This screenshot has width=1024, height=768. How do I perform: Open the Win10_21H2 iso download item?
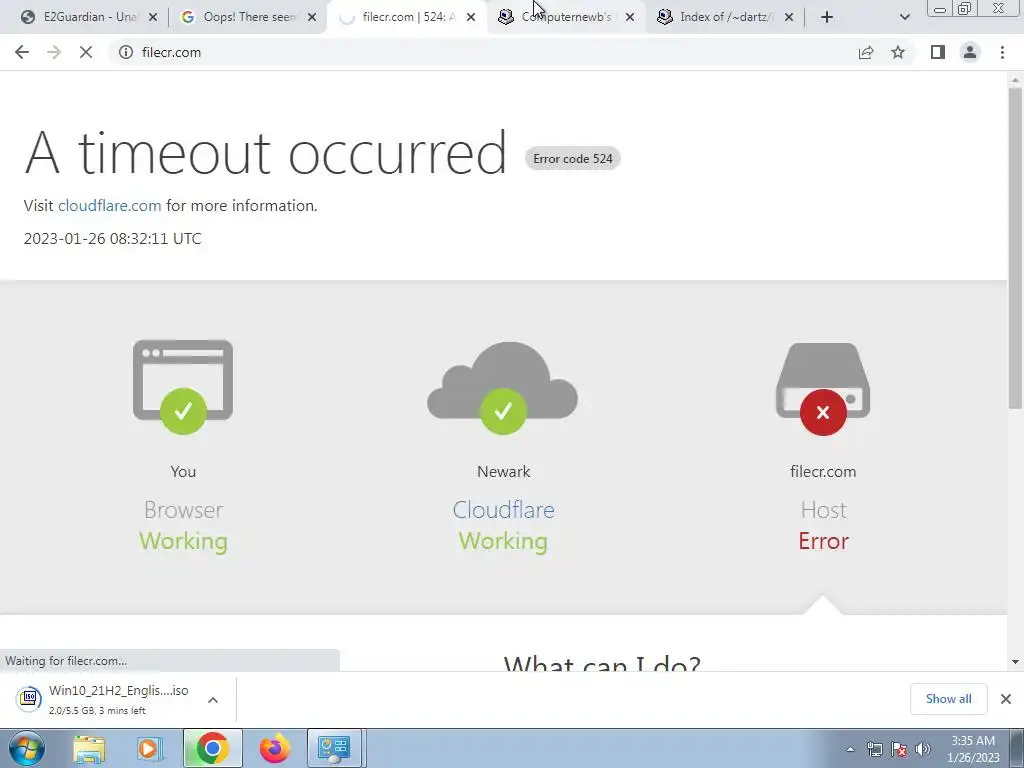click(104, 699)
